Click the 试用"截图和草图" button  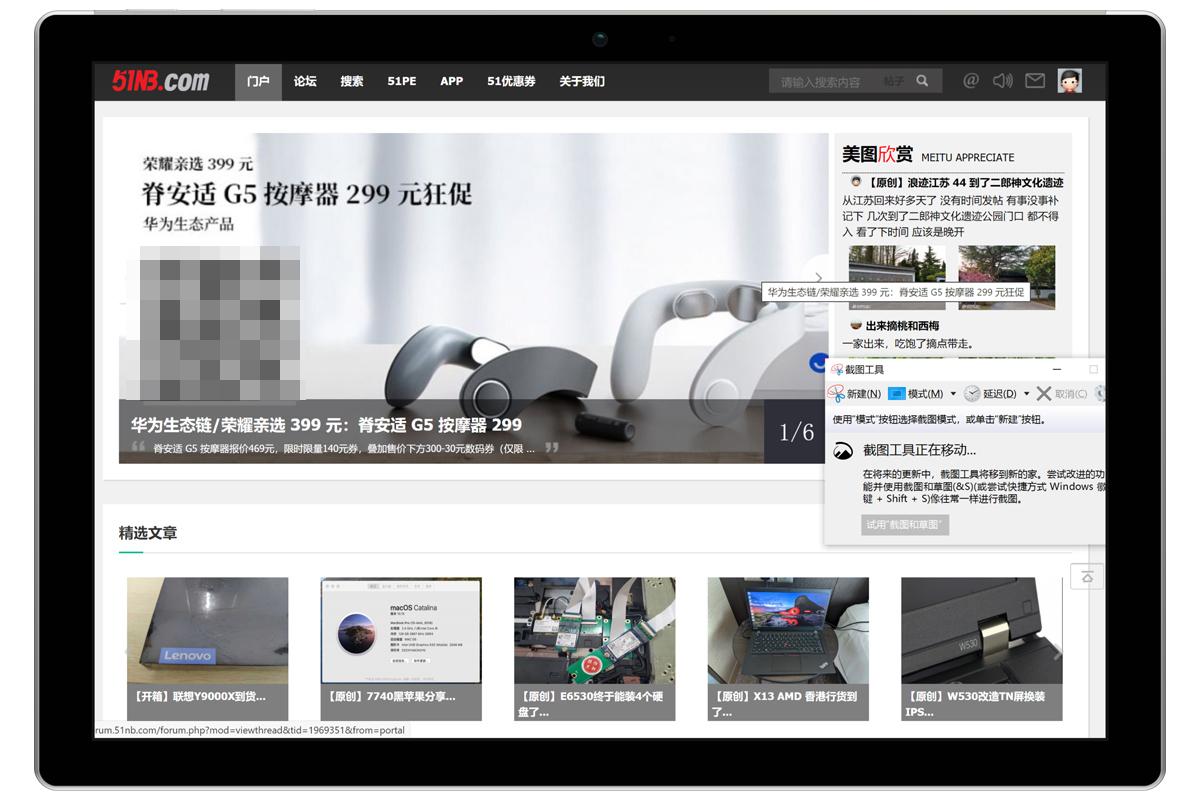click(905, 525)
